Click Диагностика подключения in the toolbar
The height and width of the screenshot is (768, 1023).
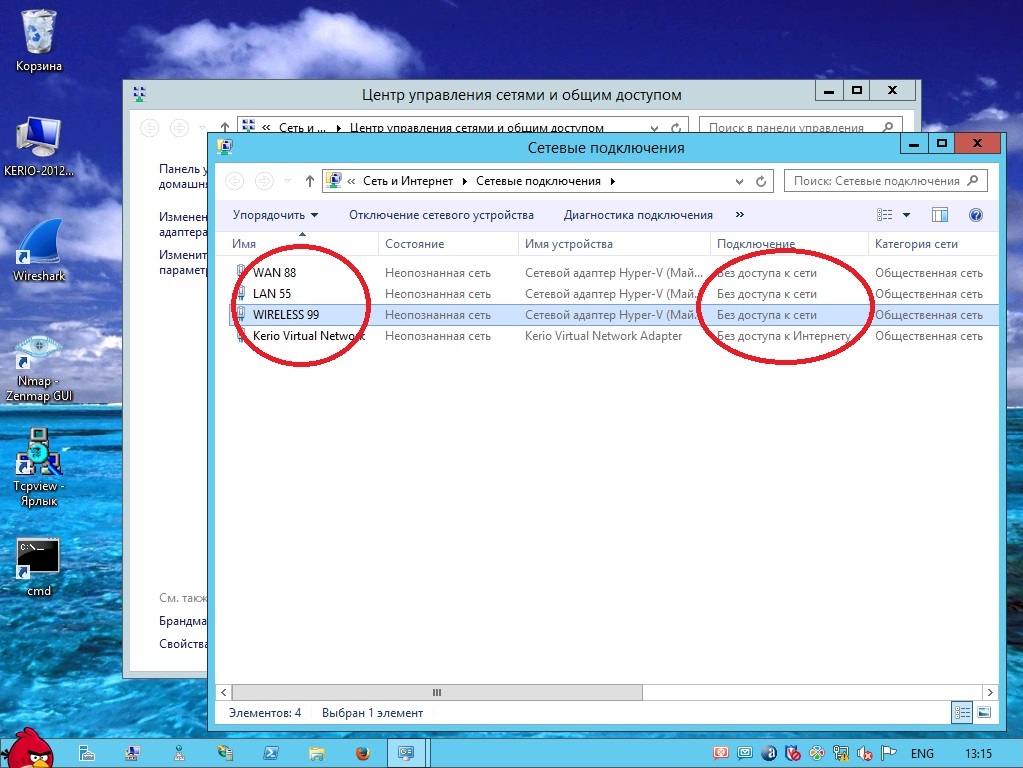point(638,215)
